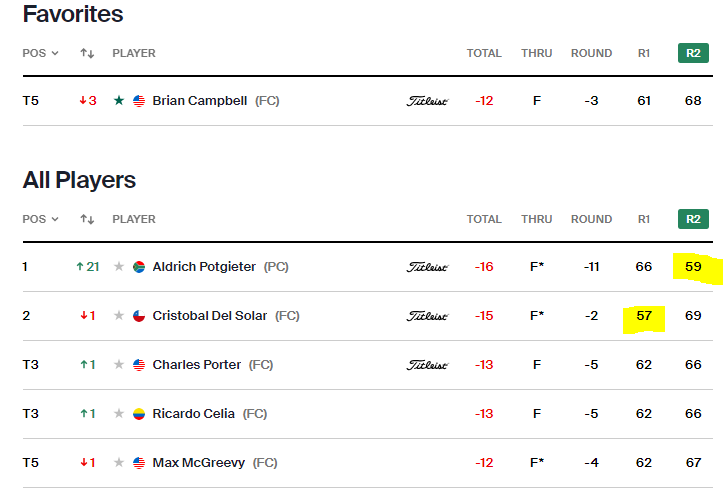Select the R2 tab in the Favorites header
The width and height of the screenshot is (723, 496).
(x=693, y=53)
